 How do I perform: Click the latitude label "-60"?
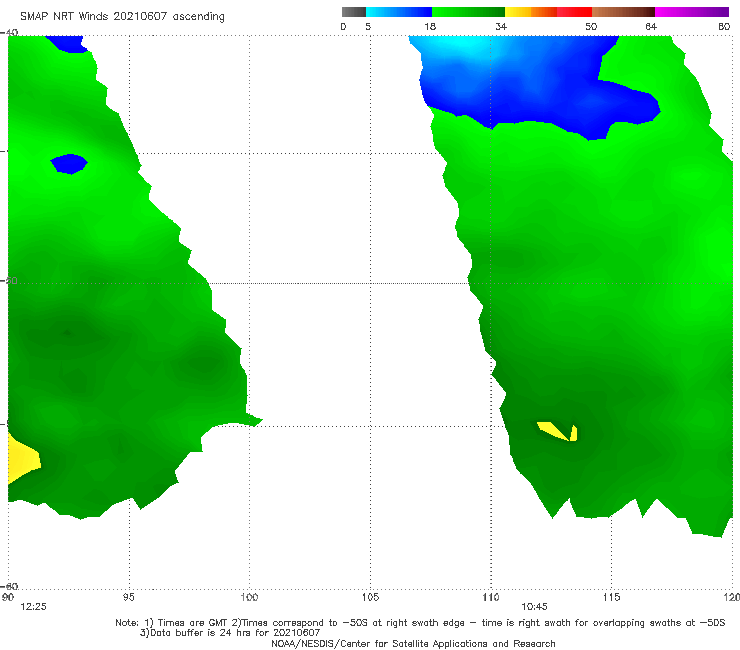[9, 586]
